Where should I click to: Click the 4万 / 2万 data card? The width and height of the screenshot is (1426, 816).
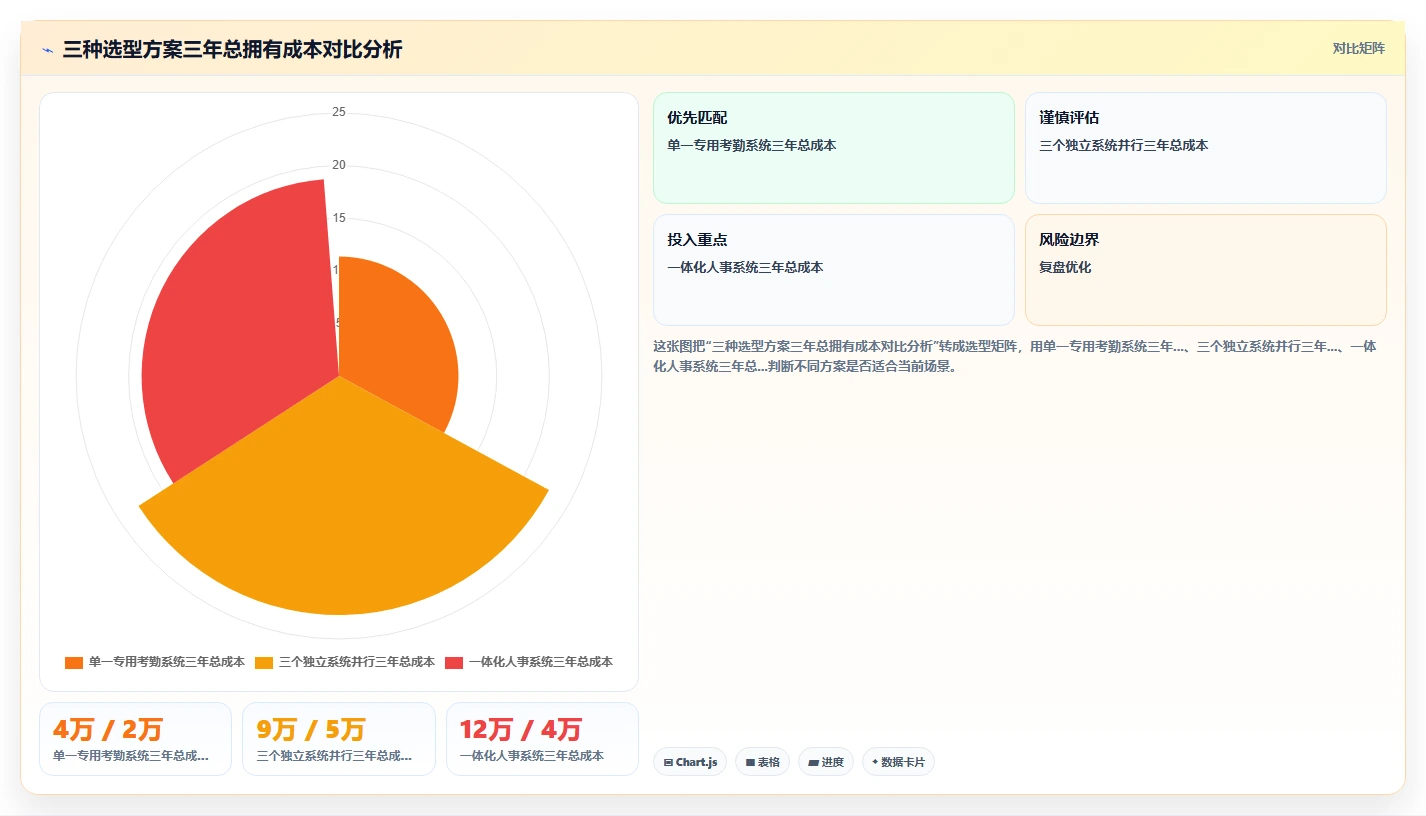[x=135, y=739]
